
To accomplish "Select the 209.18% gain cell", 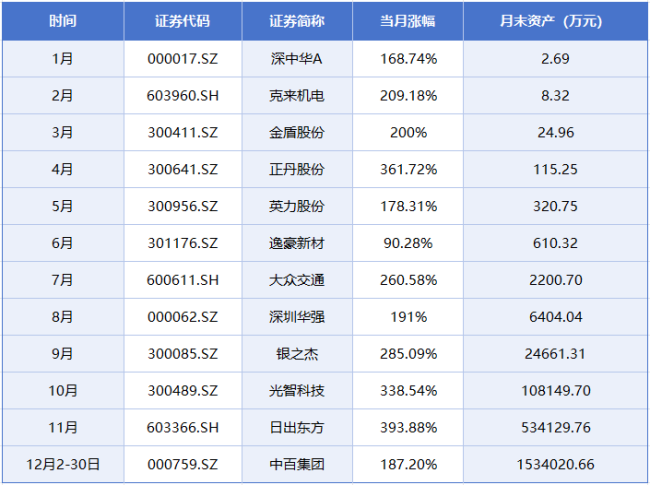I will tap(408, 96).
